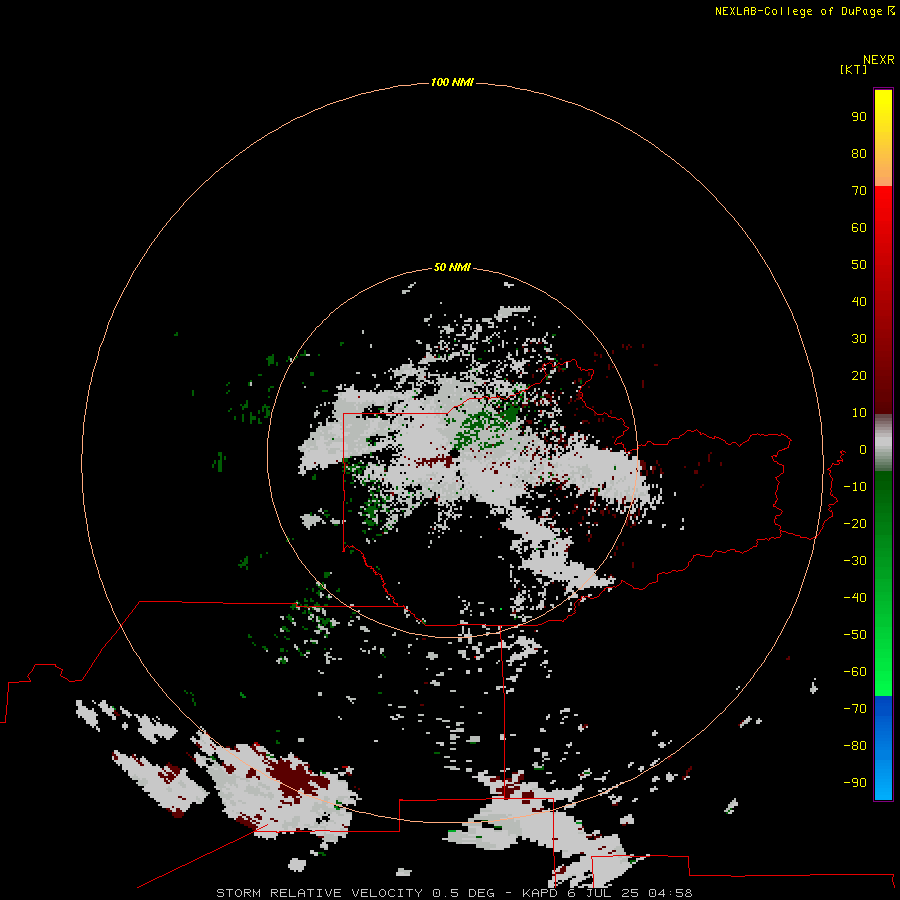Select the -80 value on velocity scale
Image resolution: width=900 pixels, height=900 pixels.
point(855,746)
